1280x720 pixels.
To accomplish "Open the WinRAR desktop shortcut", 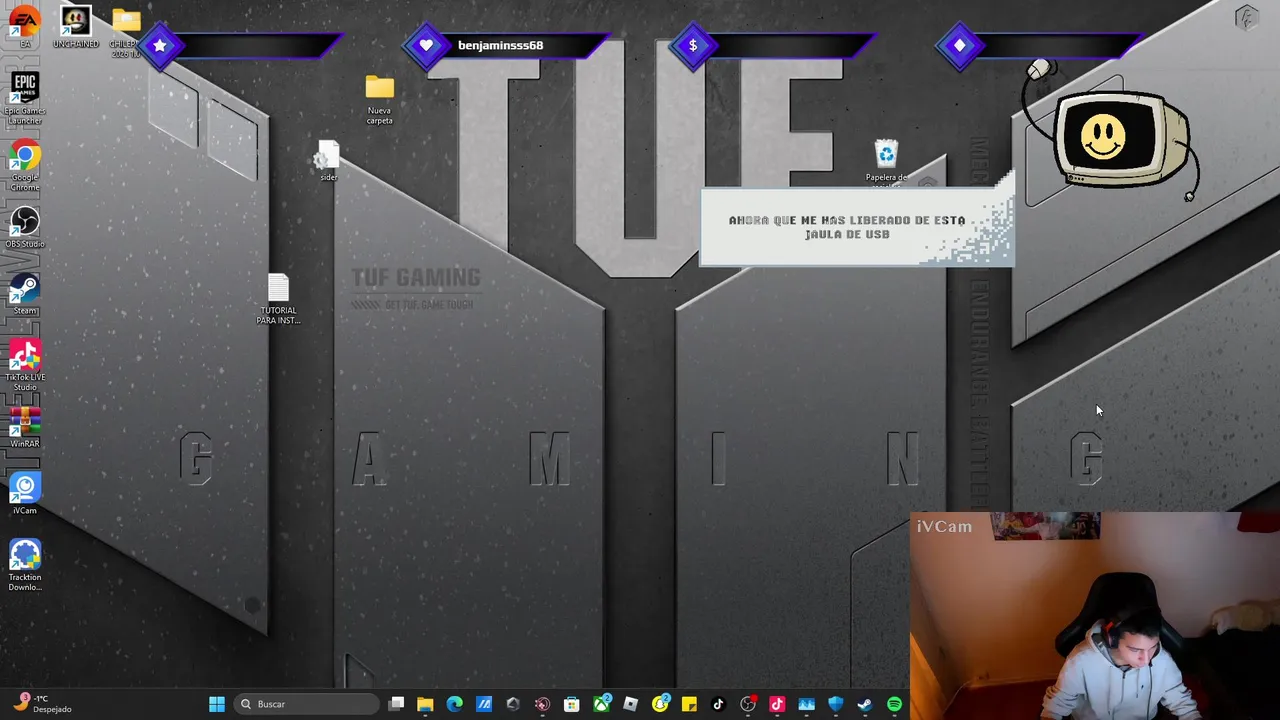I will 25,428.
